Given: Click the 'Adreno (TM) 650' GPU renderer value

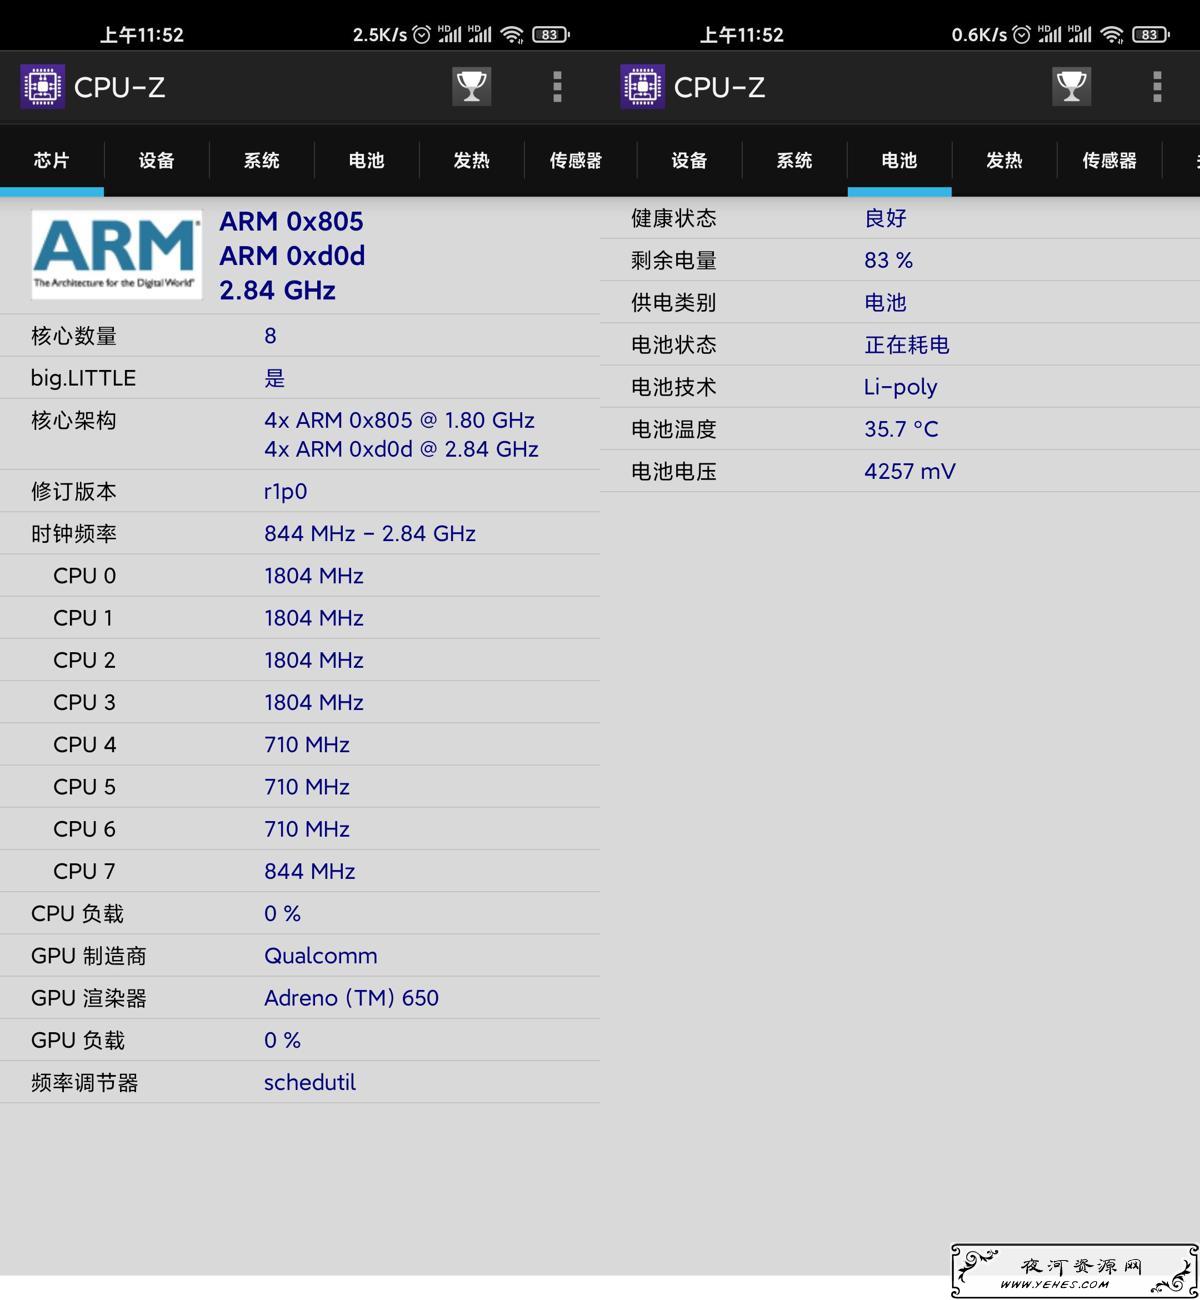Looking at the screenshot, I should click(x=352, y=998).
